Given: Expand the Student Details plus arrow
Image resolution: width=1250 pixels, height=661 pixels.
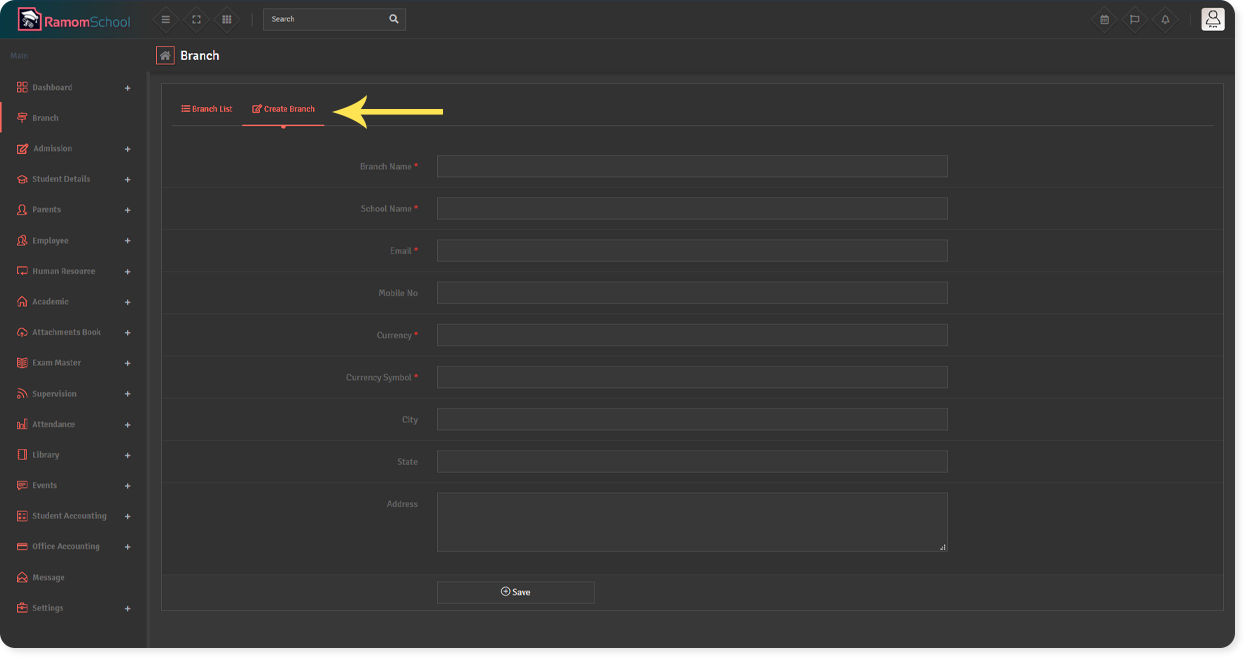Looking at the screenshot, I should 127,180.
